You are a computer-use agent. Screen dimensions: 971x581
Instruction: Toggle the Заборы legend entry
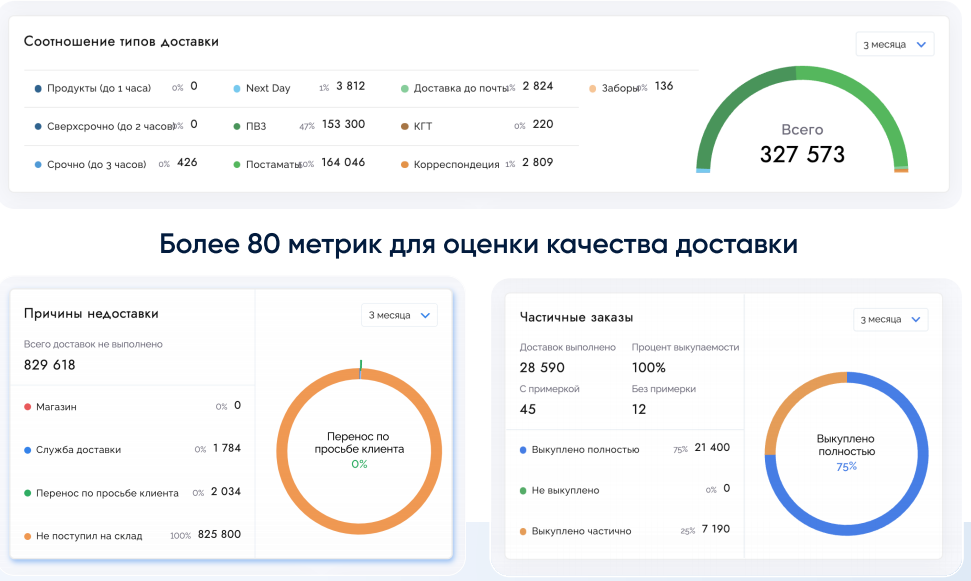coord(620,88)
